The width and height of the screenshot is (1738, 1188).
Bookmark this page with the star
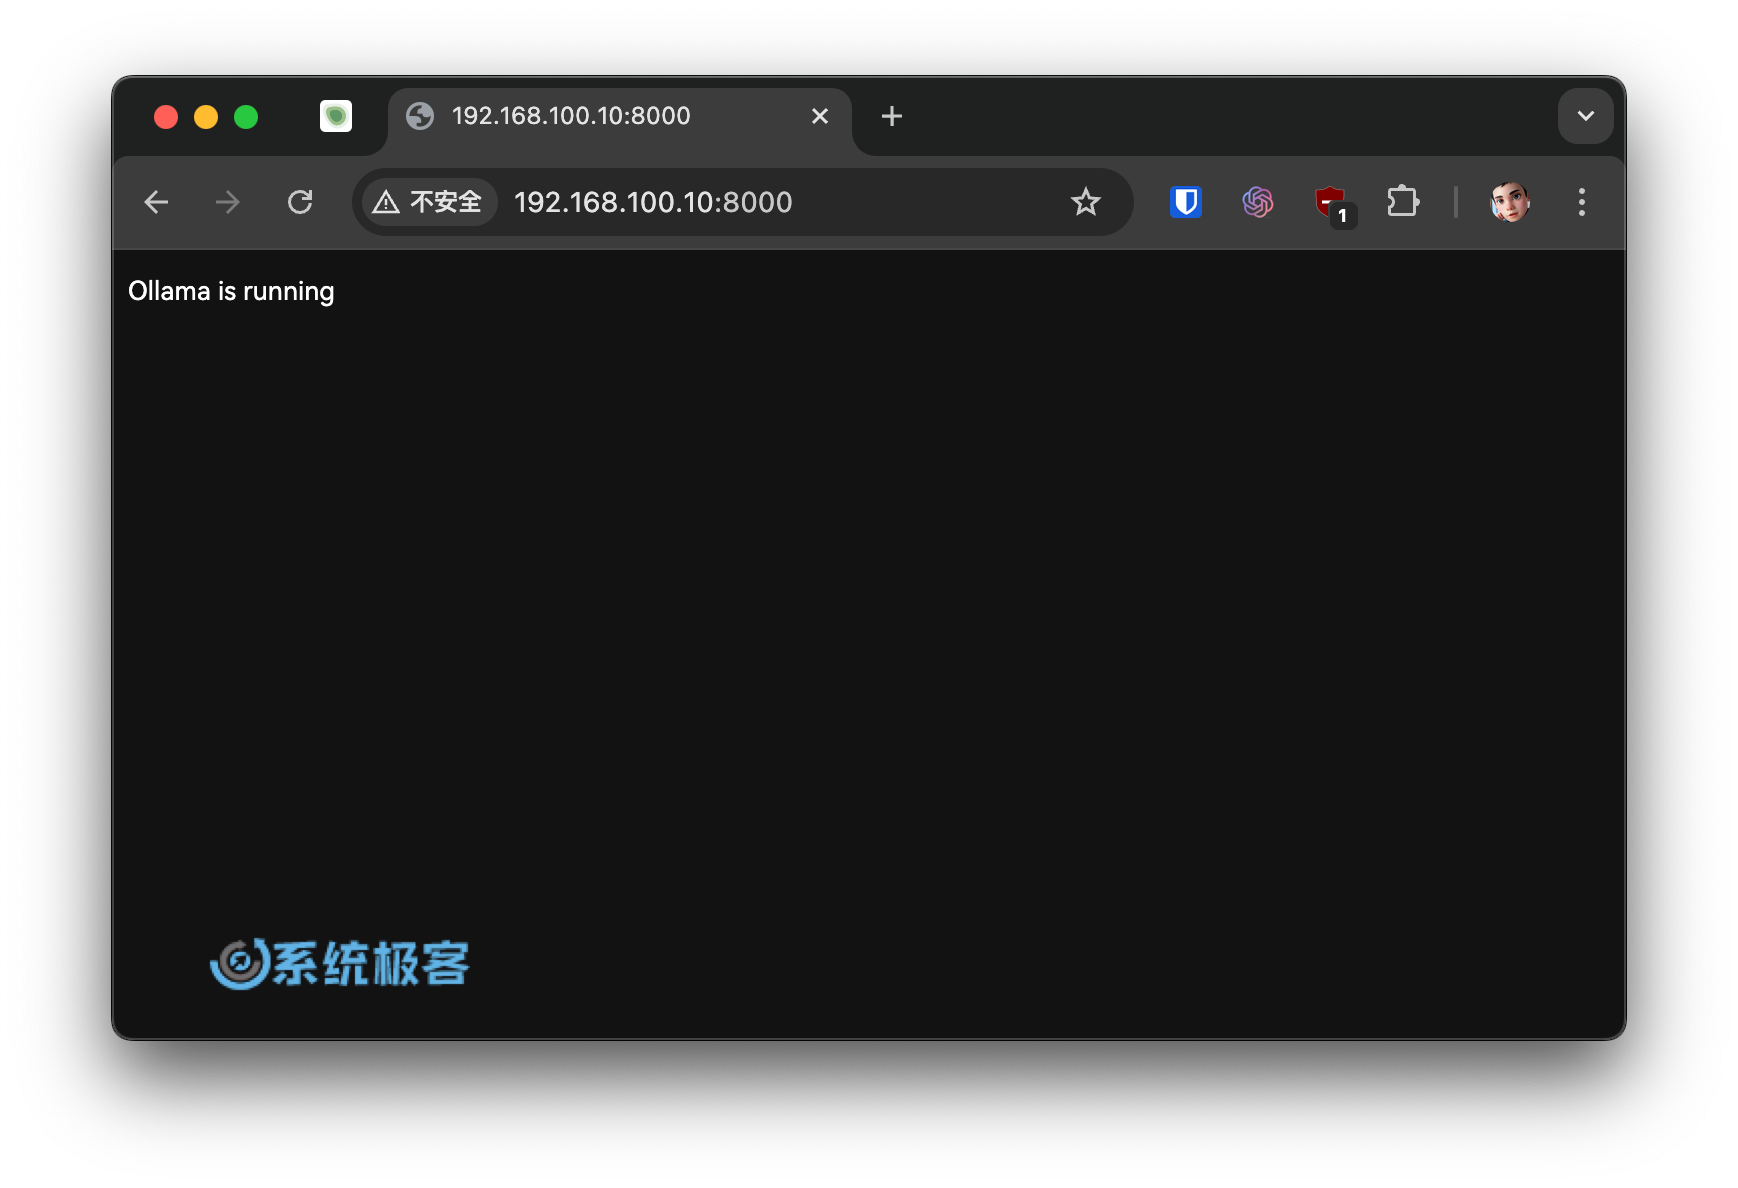click(x=1086, y=202)
